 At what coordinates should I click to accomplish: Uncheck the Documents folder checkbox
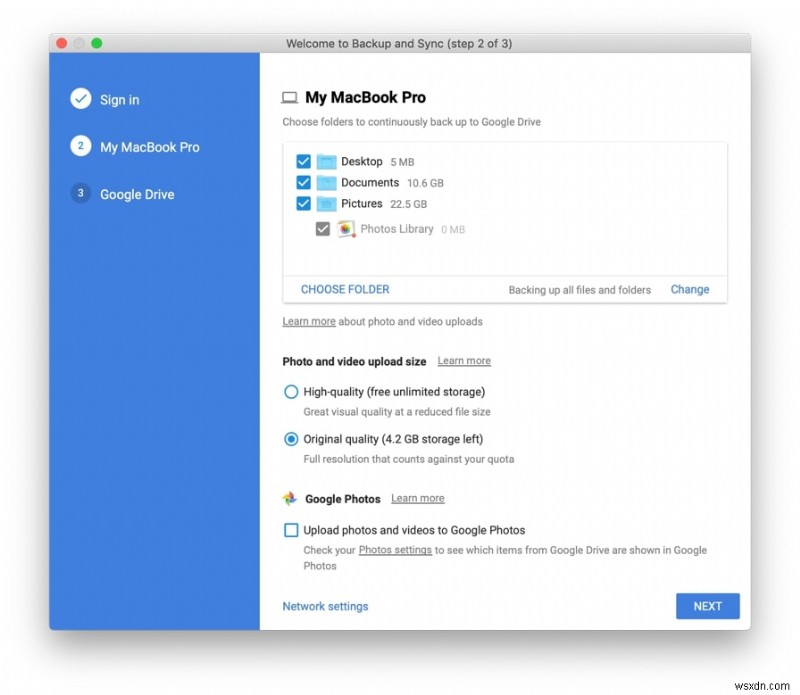pyautogui.click(x=303, y=182)
